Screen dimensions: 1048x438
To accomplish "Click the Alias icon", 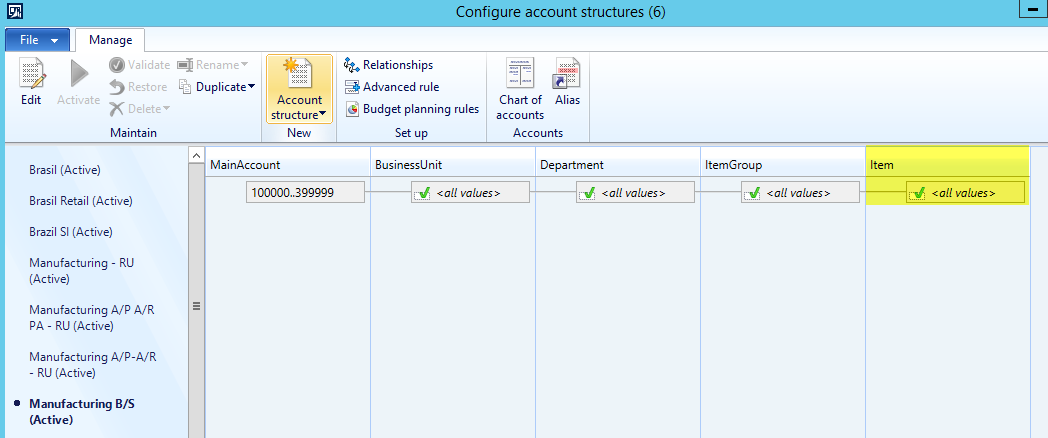I will (567, 75).
